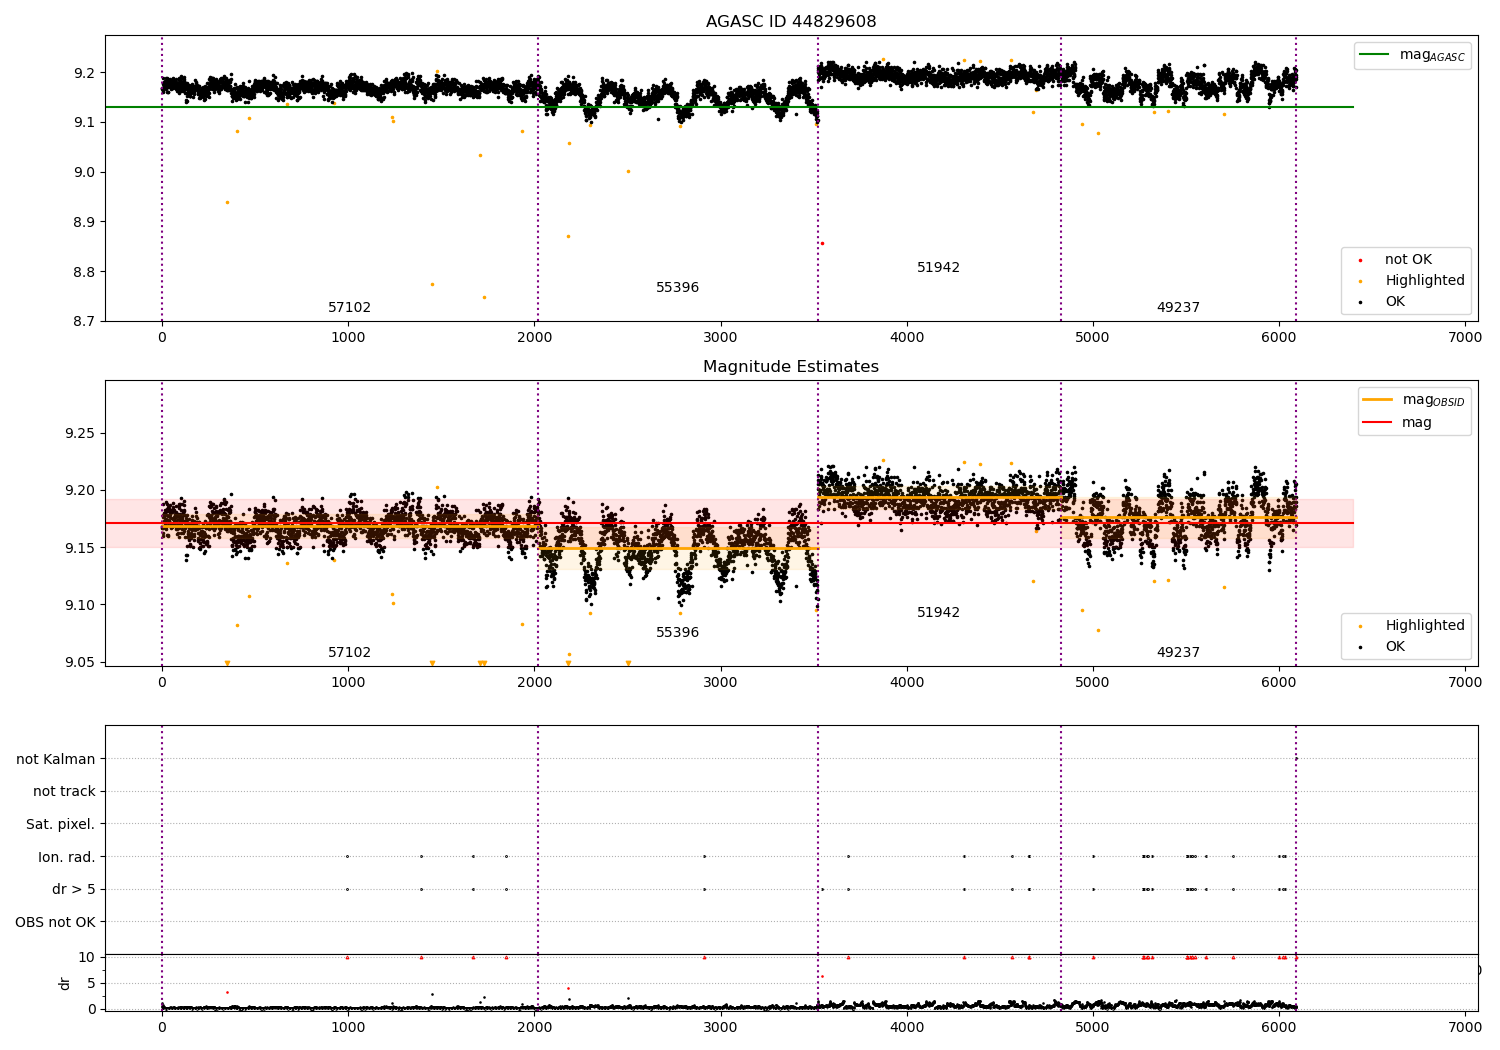The width and height of the screenshot is (1500, 1050).
Task: Click the 10 tick on the dr axis
Action: (x=87, y=957)
